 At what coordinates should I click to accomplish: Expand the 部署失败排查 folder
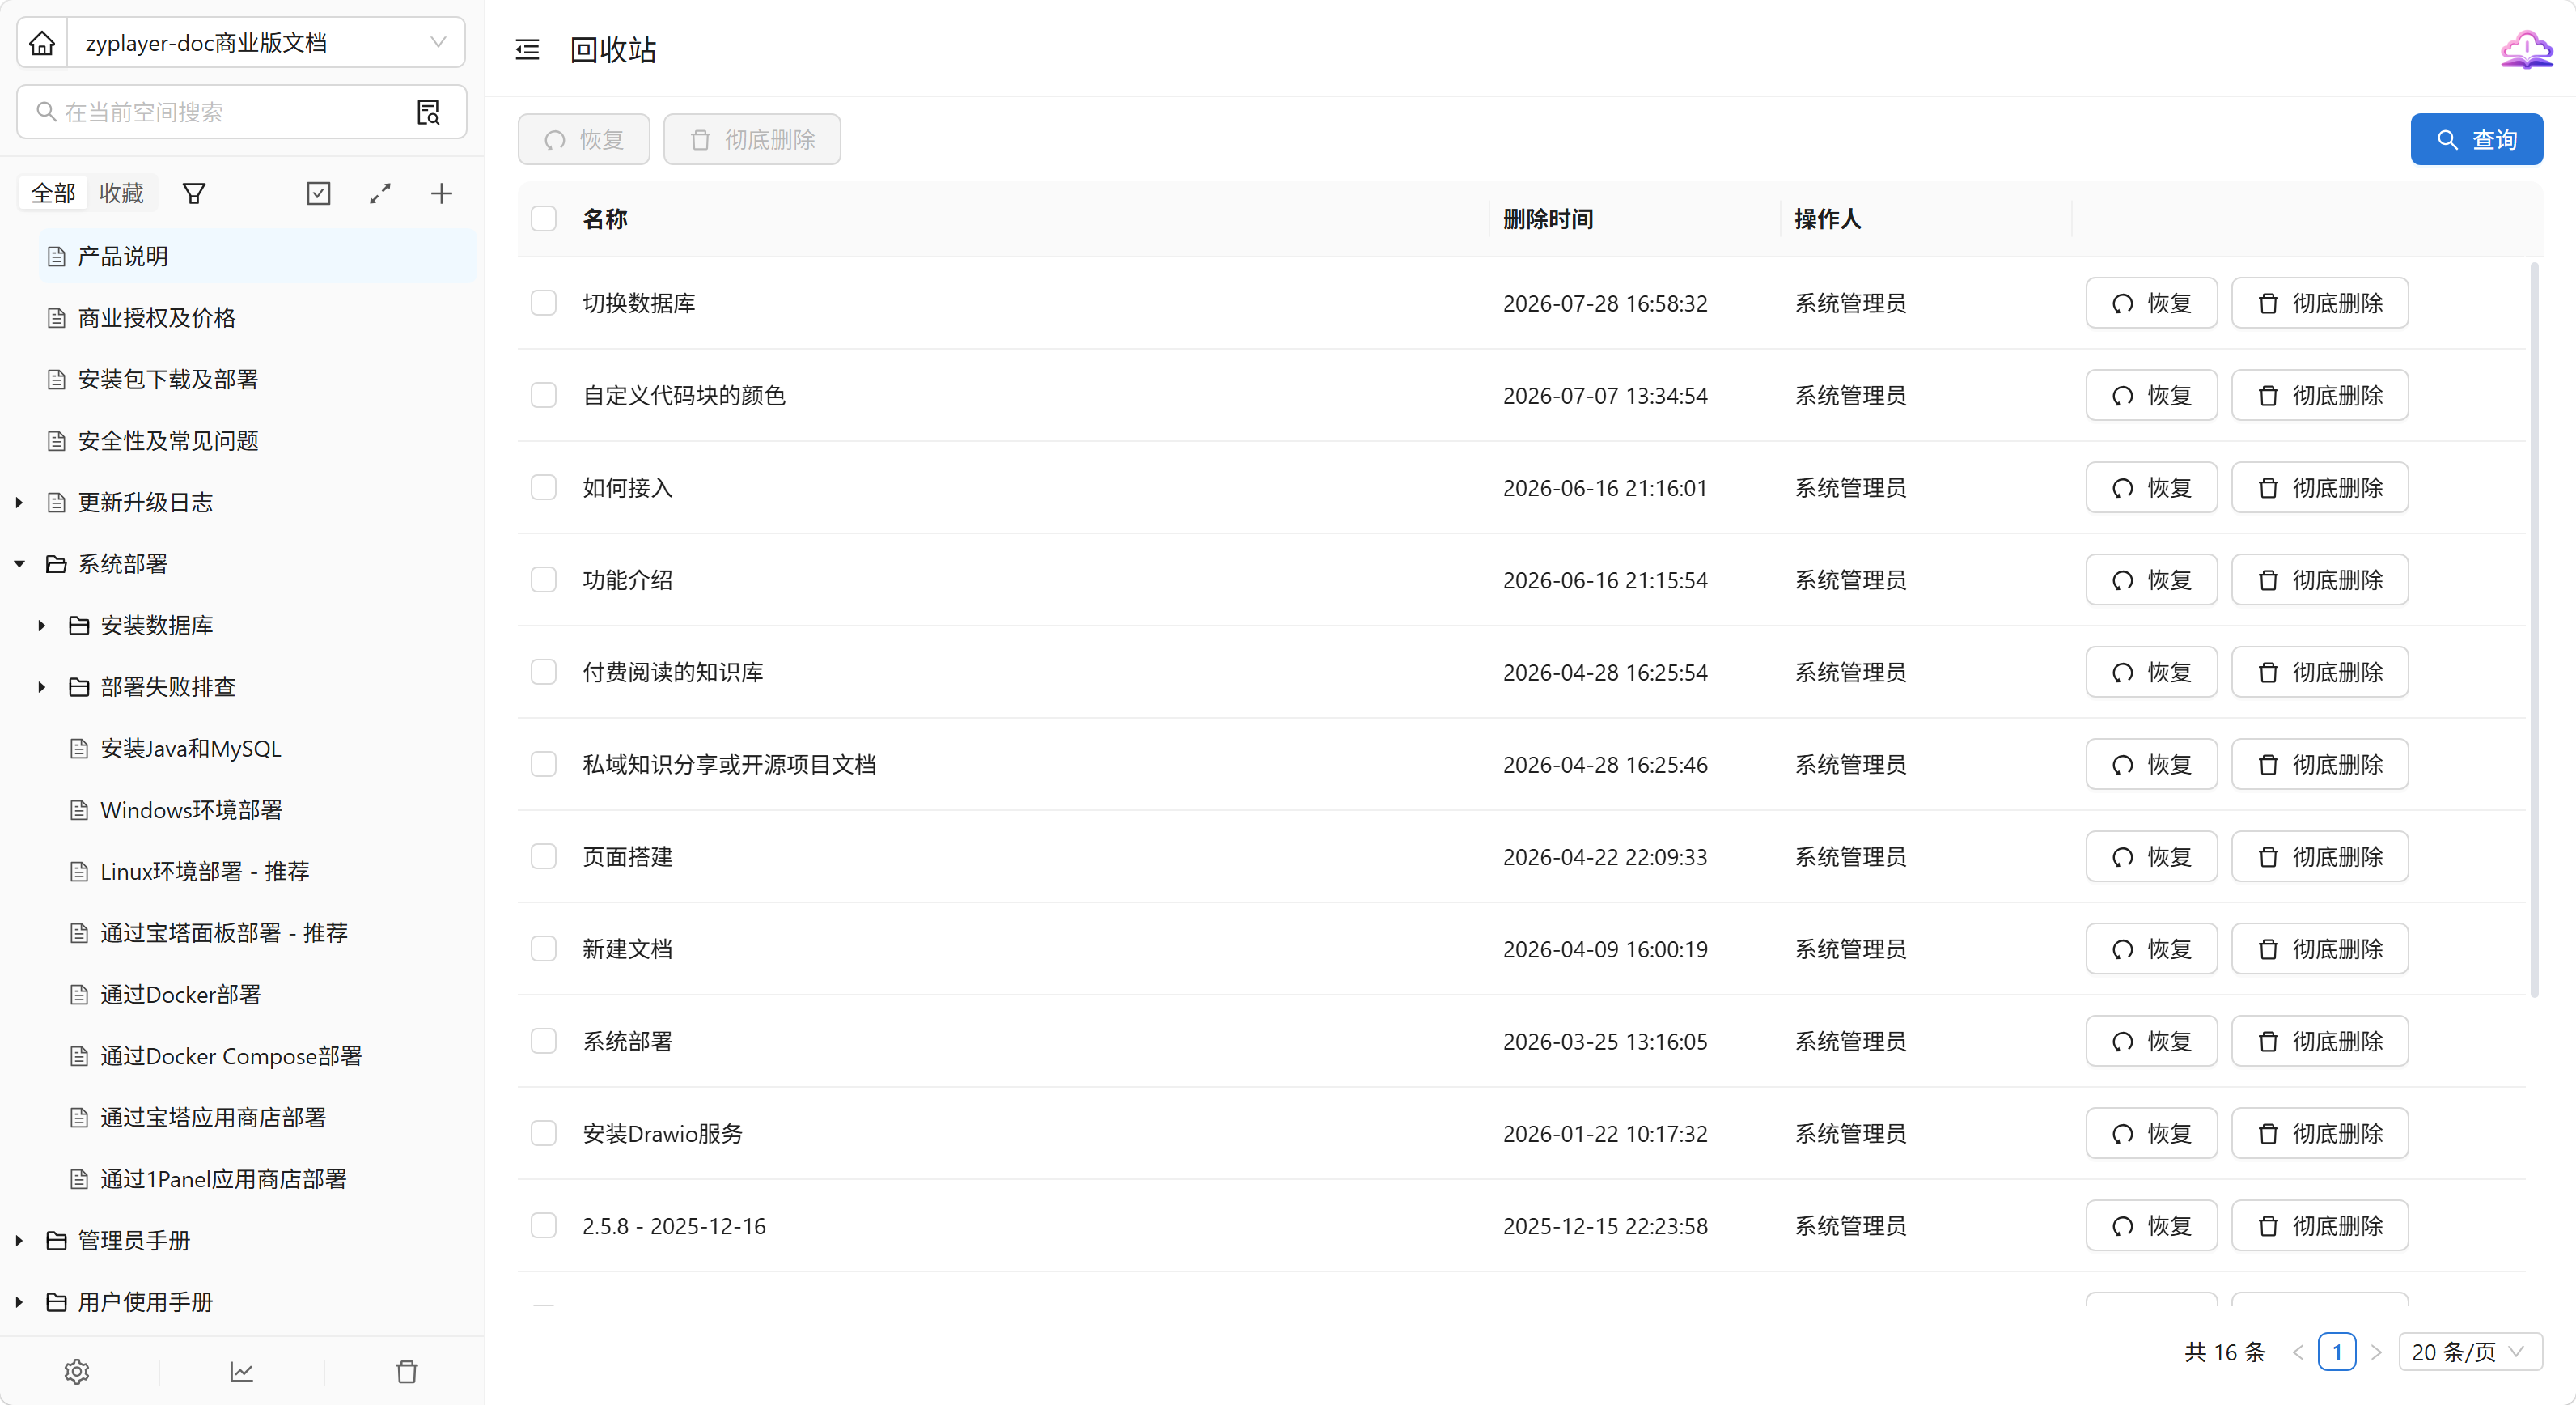click(41, 687)
